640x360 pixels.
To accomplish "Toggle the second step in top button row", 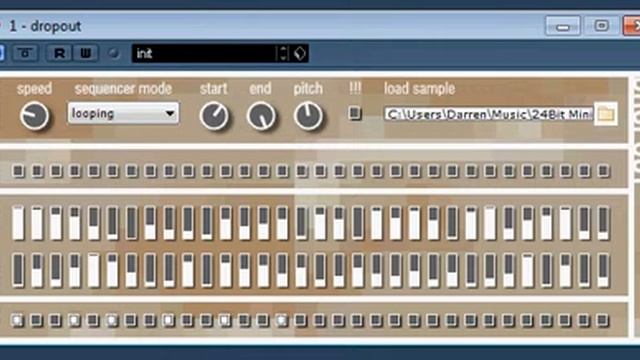I will click(x=37, y=171).
